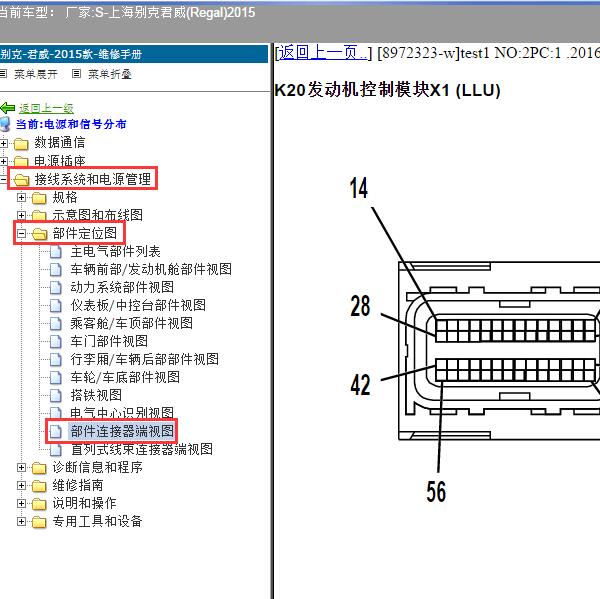Click the 返回上一级 link
Viewport: 600px width, 599px height.
click(x=46, y=108)
